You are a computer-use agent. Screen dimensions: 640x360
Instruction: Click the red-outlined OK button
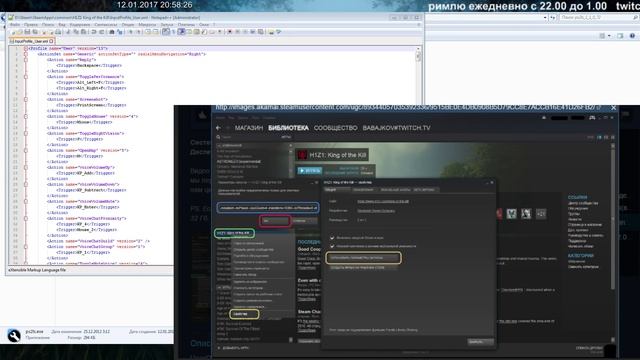(x=276, y=221)
